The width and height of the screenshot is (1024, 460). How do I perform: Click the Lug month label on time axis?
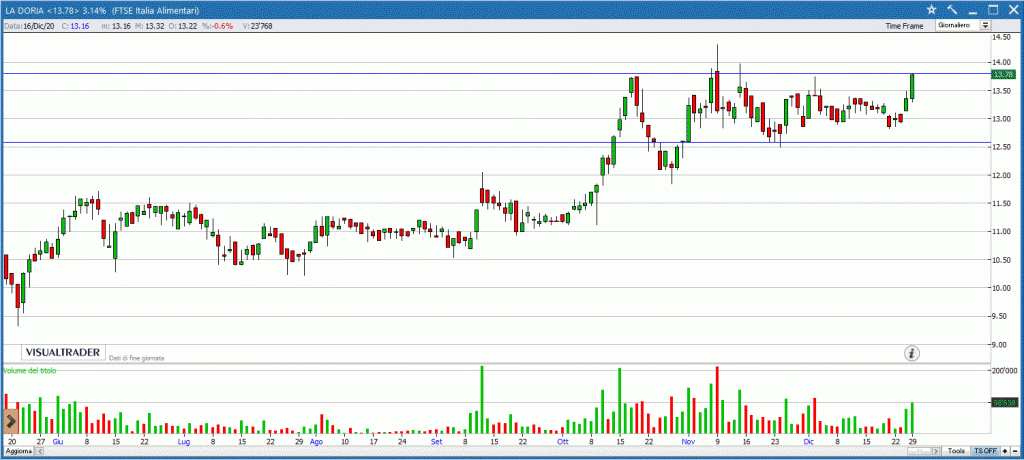(184, 442)
